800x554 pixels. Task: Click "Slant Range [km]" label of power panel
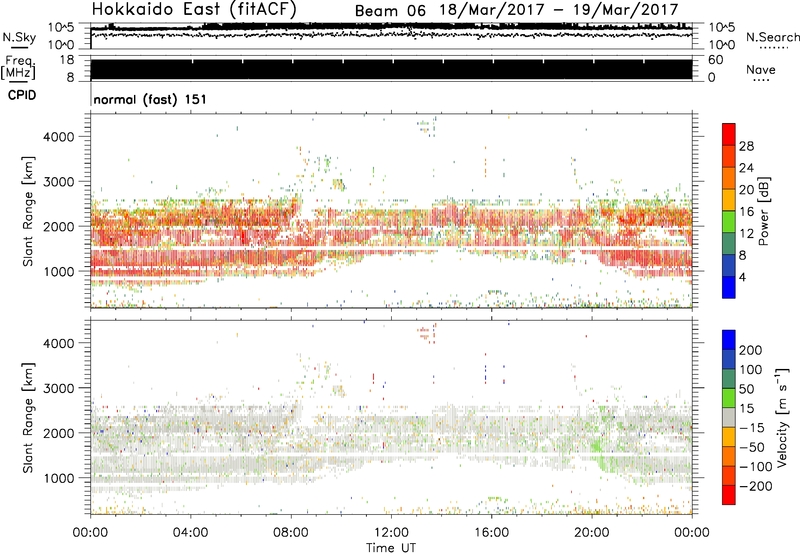(28, 211)
